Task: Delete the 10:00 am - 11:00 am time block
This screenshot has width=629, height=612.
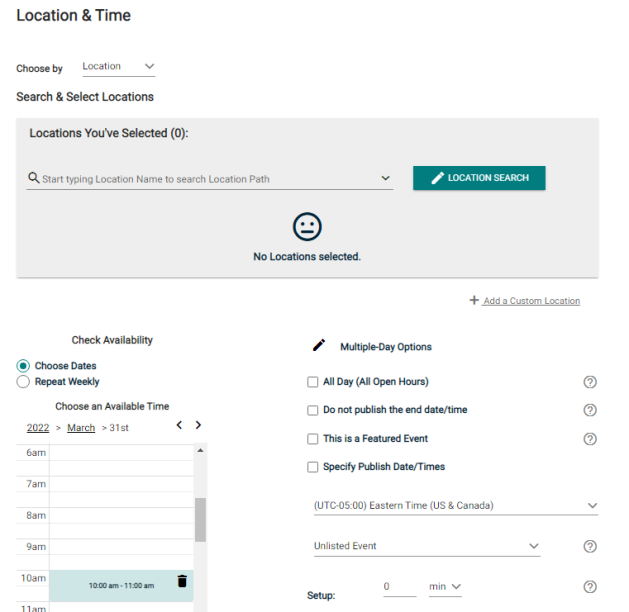Action: click(182, 581)
